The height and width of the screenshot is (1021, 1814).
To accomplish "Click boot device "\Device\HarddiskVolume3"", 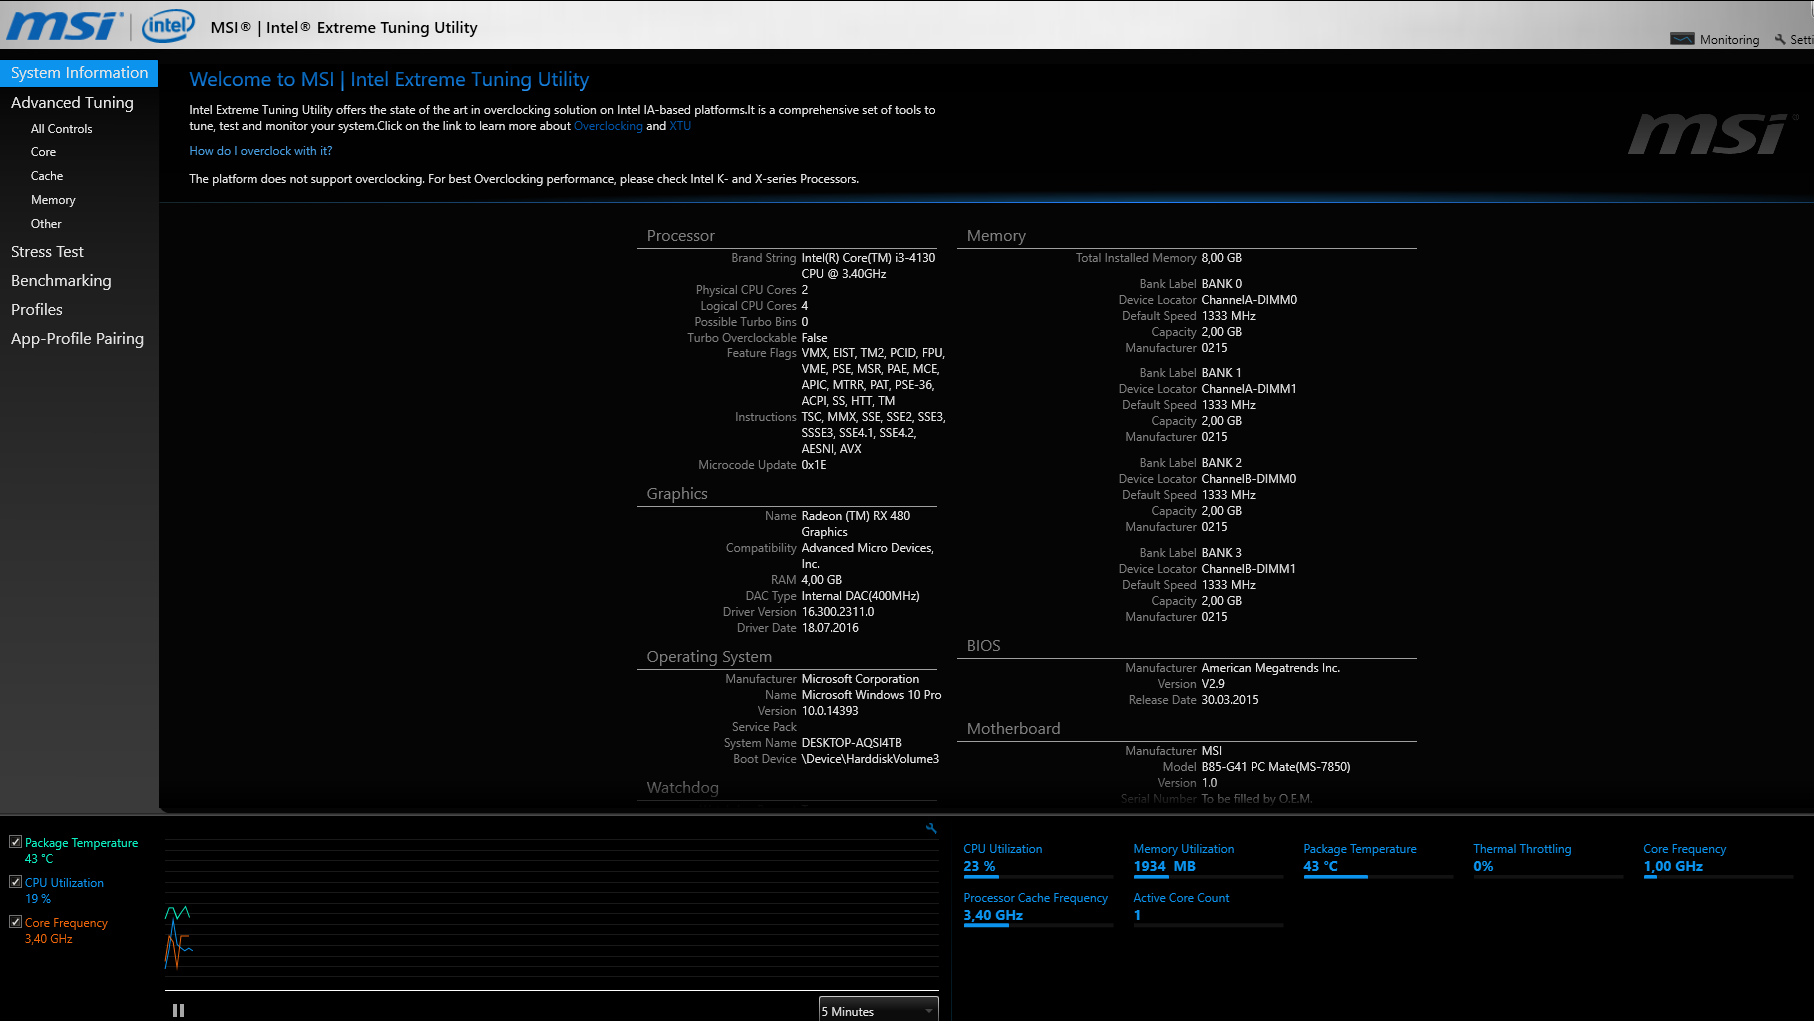I will [871, 759].
